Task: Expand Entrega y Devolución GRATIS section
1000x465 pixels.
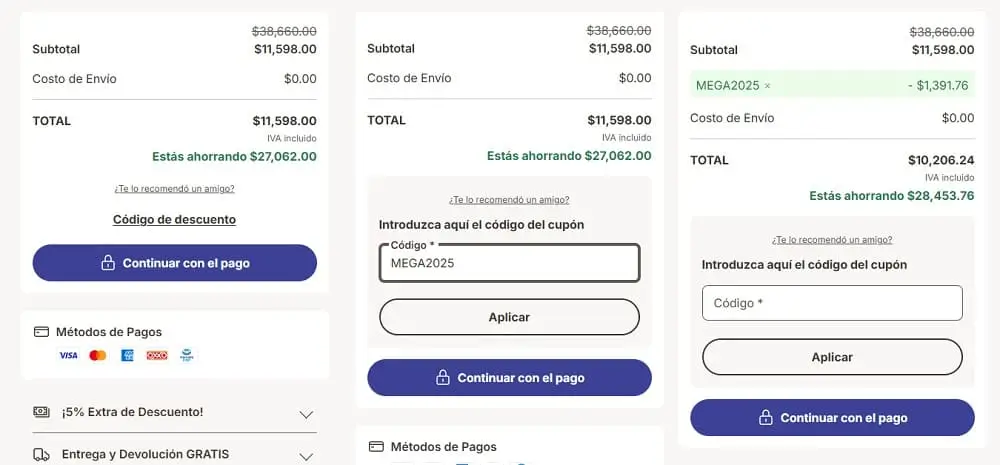Action: click(306, 457)
